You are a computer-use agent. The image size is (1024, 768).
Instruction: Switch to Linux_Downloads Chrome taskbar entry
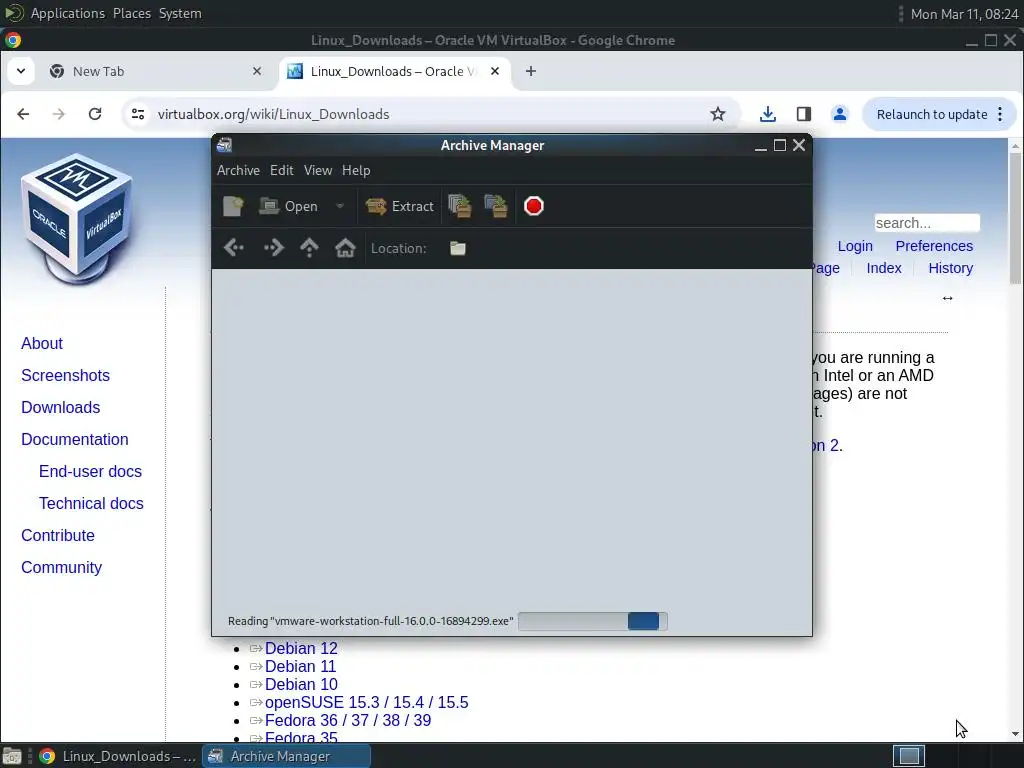[118, 756]
